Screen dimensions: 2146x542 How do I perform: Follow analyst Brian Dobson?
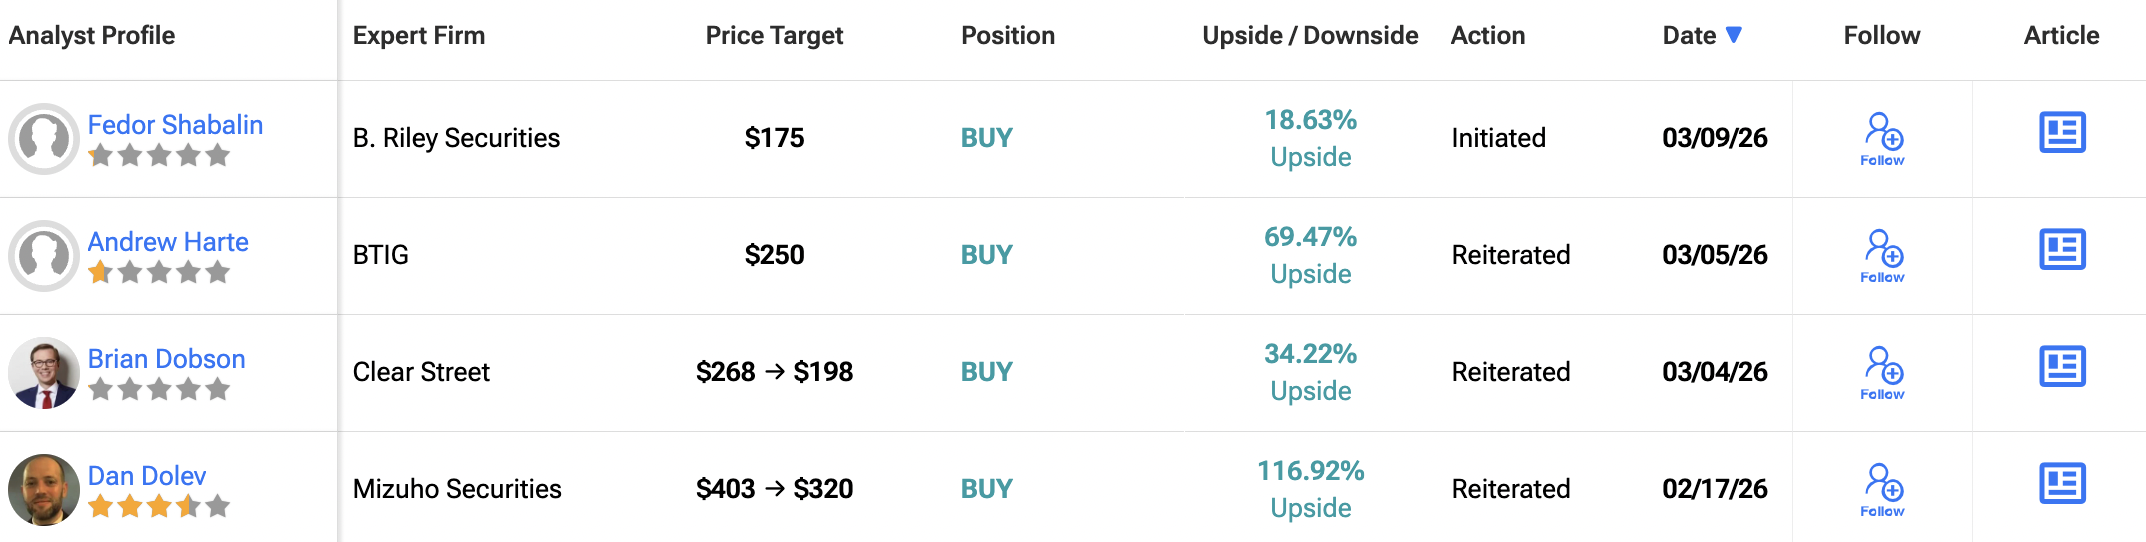point(1882,372)
